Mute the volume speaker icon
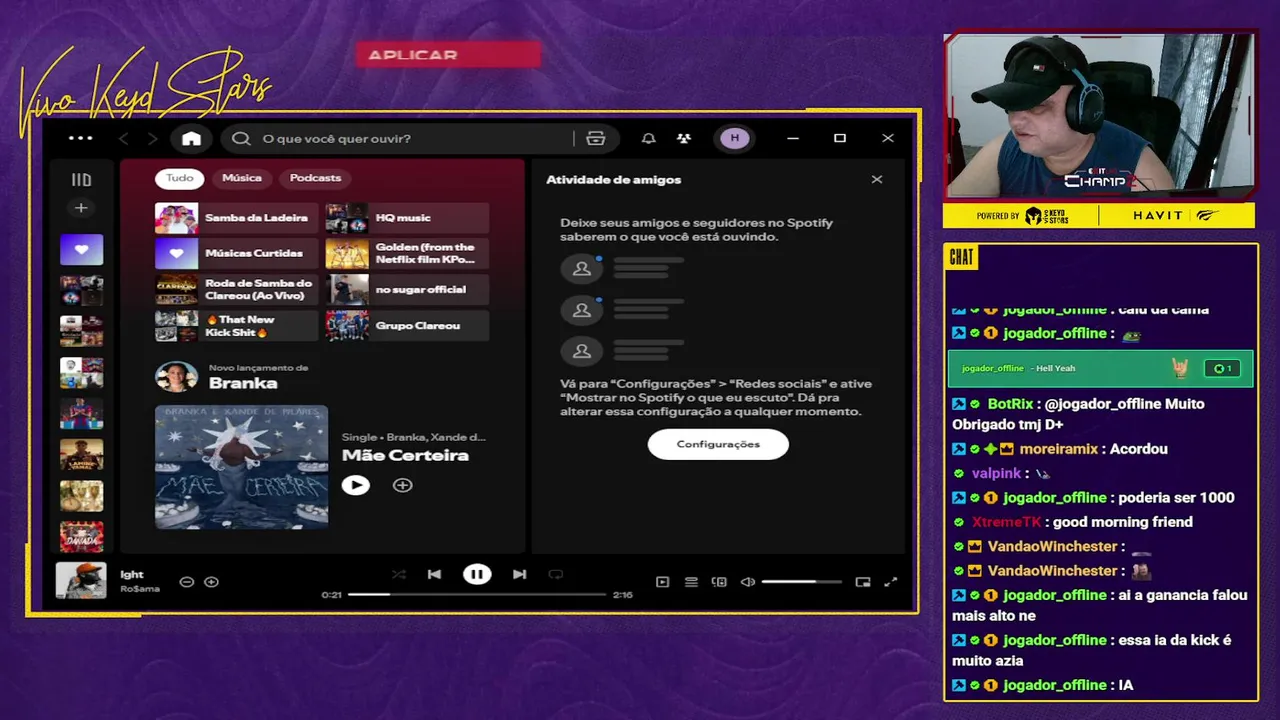The image size is (1280, 720). [747, 582]
